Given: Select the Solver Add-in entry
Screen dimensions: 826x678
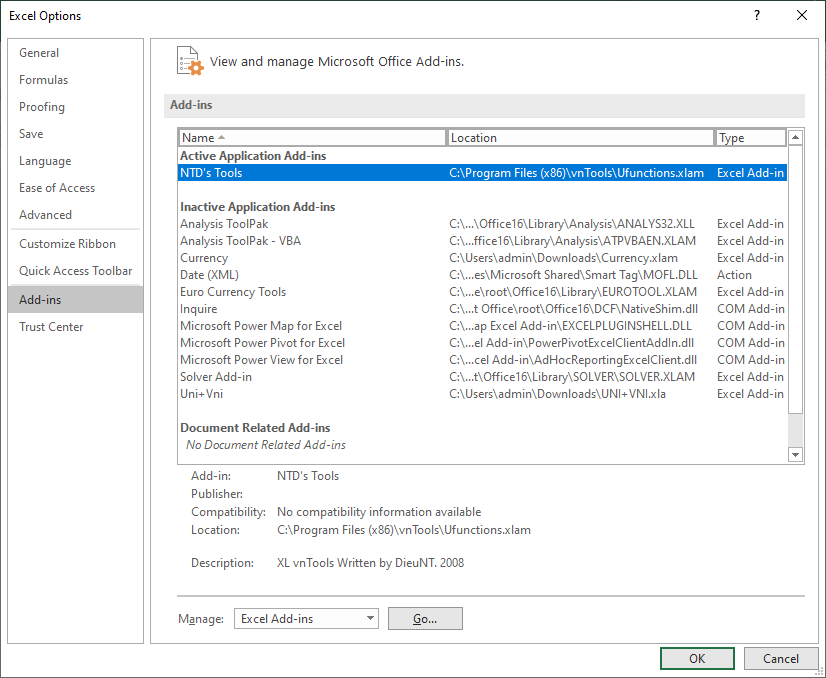Looking at the screenshot, I should [x=216, y=377].
